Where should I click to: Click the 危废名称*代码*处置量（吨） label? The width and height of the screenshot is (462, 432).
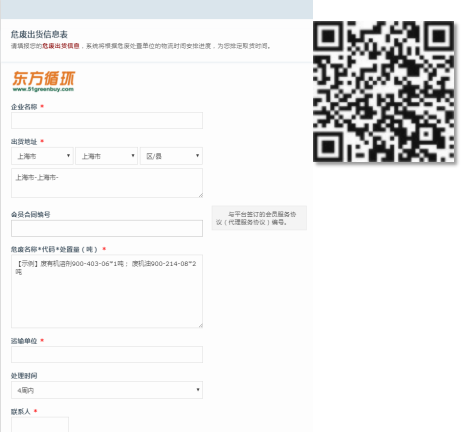point(54,249)
